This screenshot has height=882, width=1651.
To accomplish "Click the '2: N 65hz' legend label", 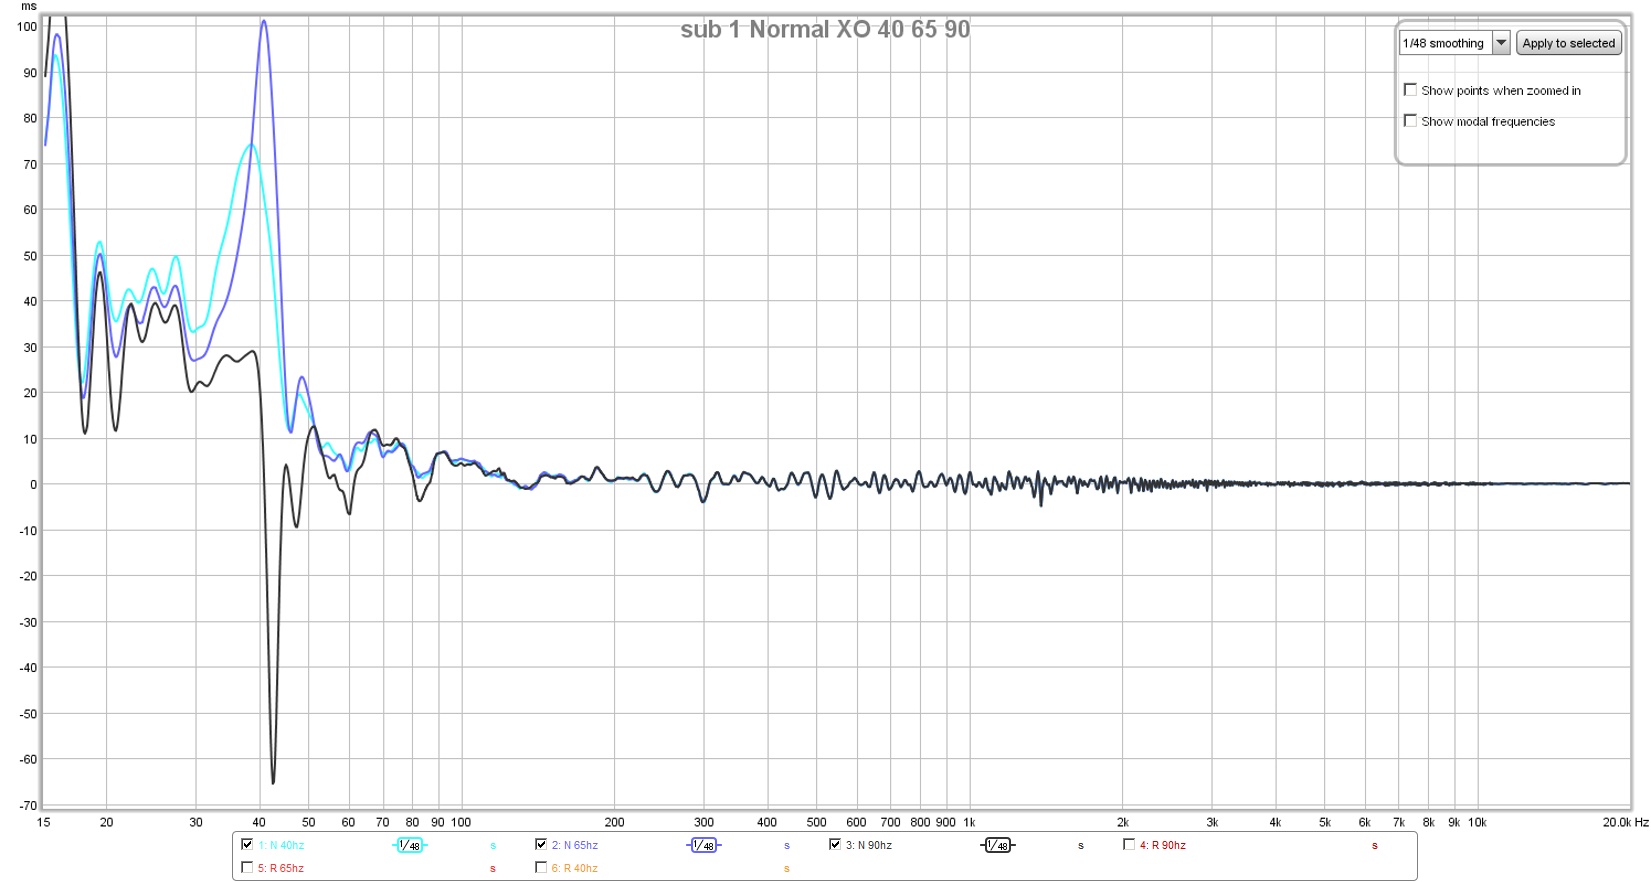I will click(575, 846).
